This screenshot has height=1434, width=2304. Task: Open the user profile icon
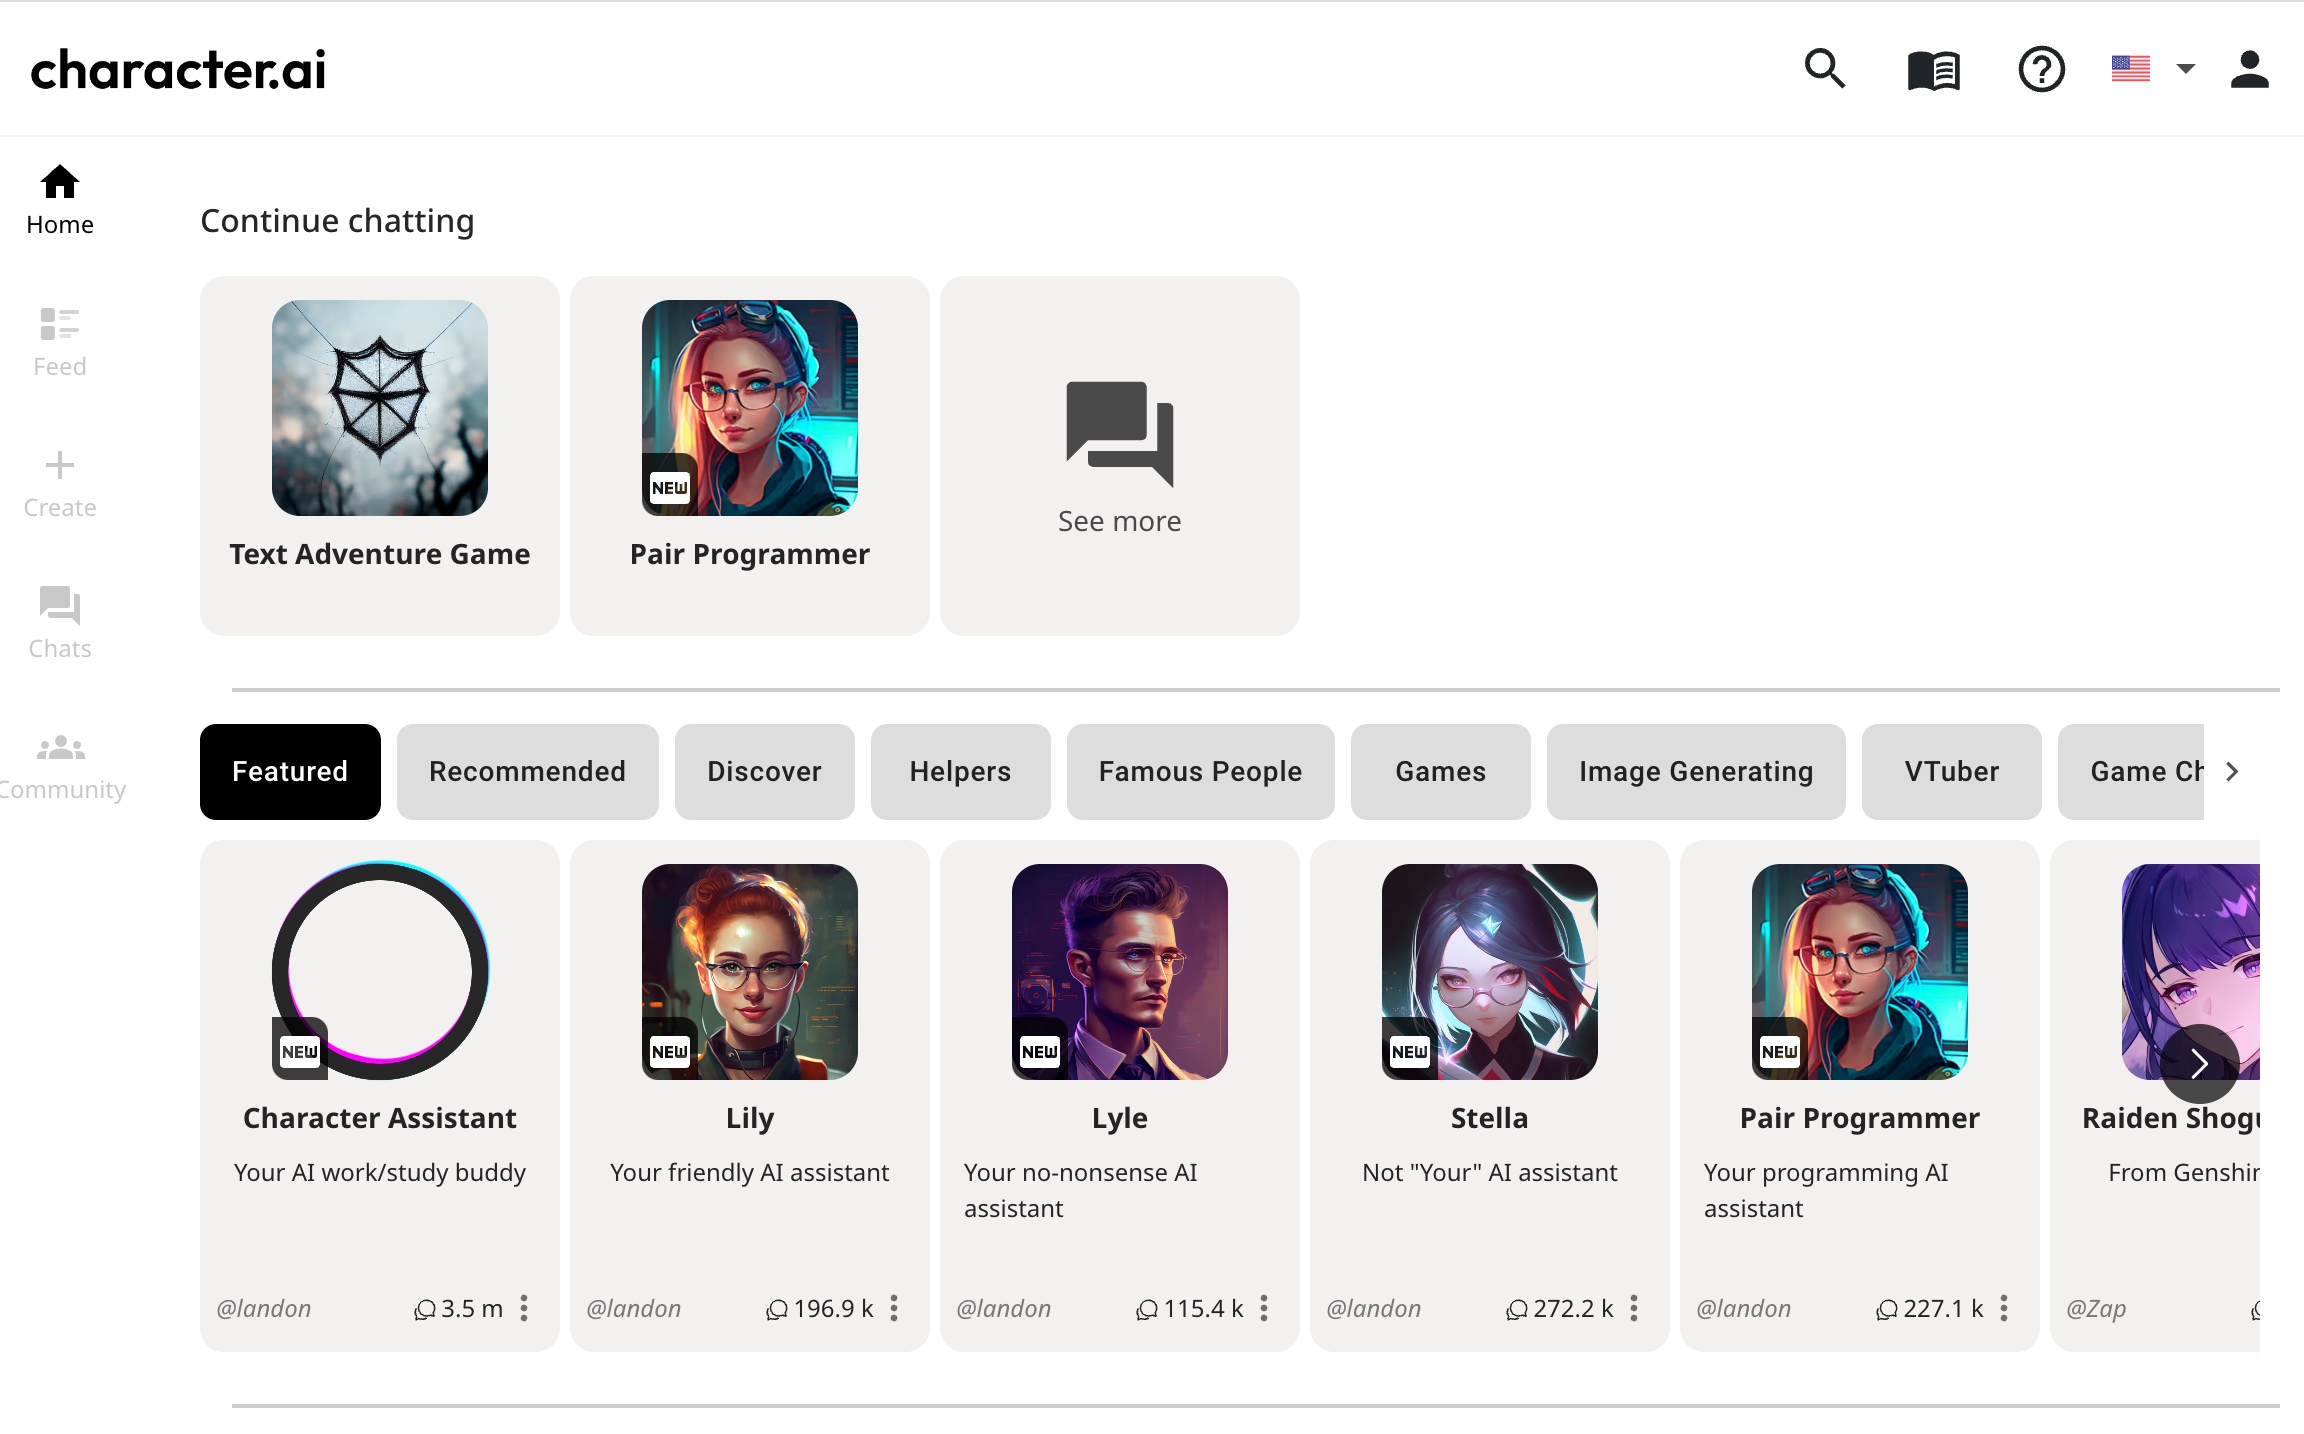(2249, 70)
